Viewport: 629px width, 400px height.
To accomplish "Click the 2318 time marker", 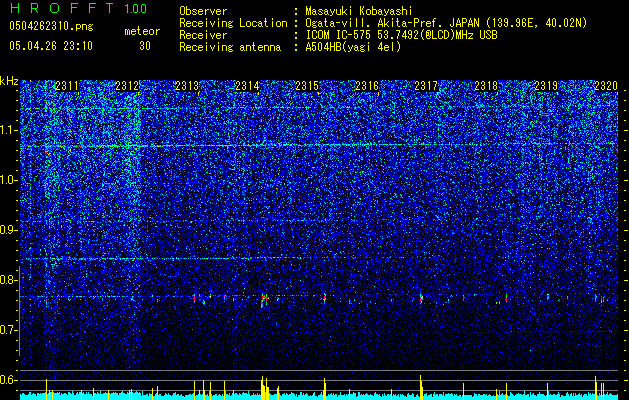I will [486, 86].
